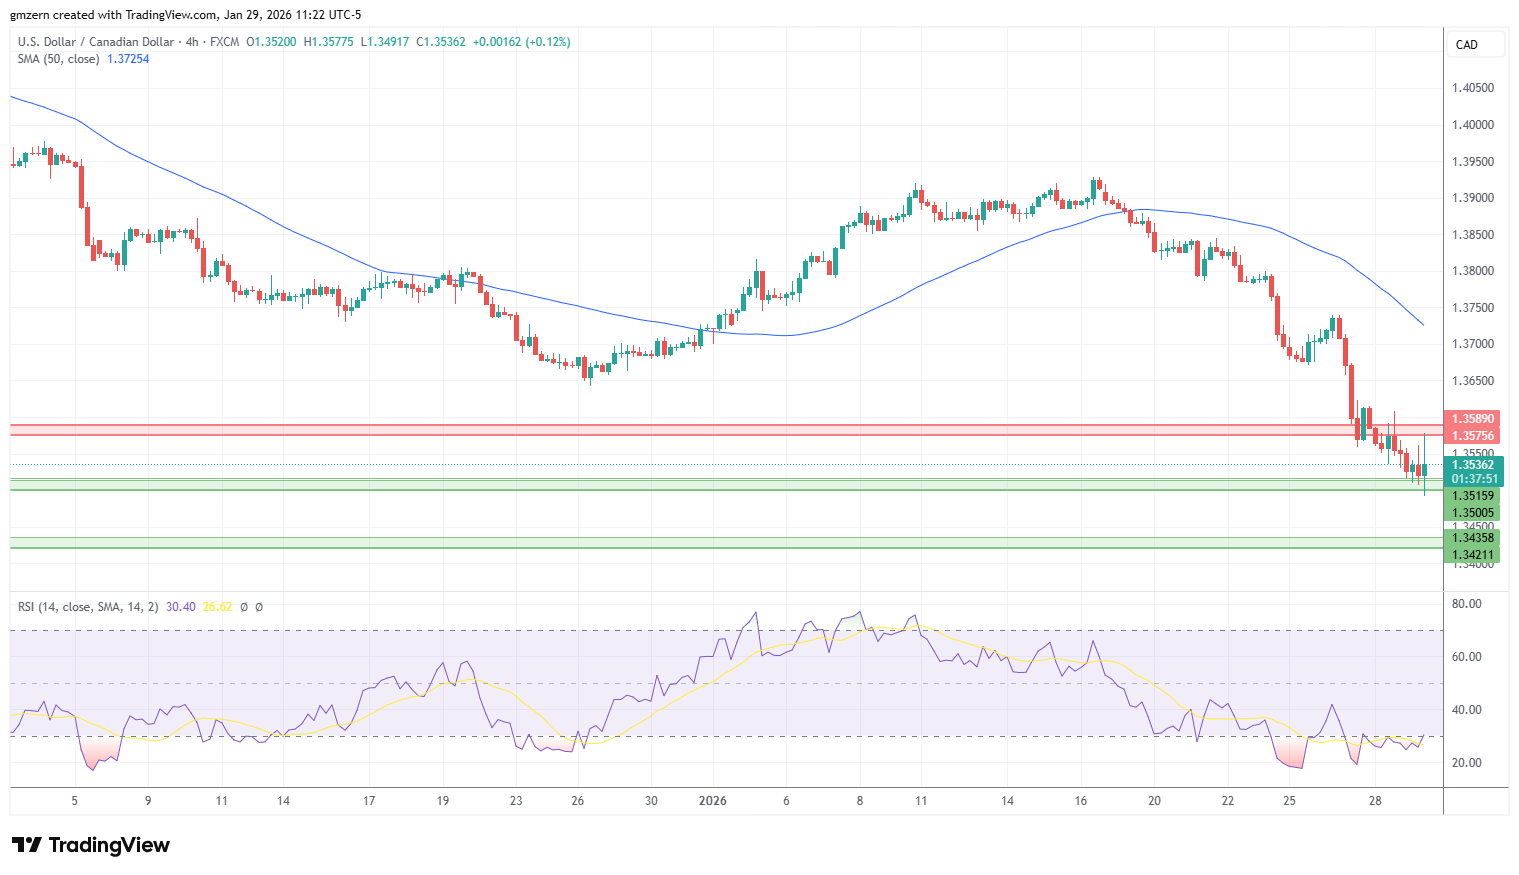The image size is (1519, 875).
Task: Click the 26 date label on time axis
Action: [578, 801]
